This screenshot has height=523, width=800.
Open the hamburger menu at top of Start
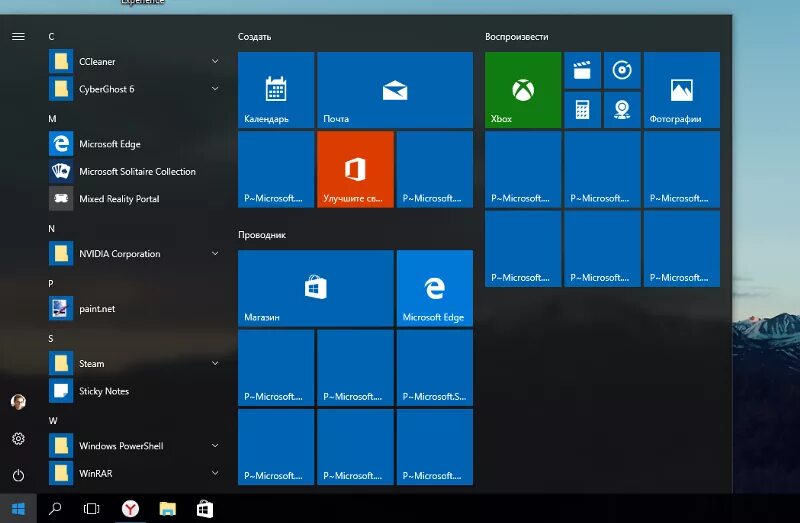18,36
